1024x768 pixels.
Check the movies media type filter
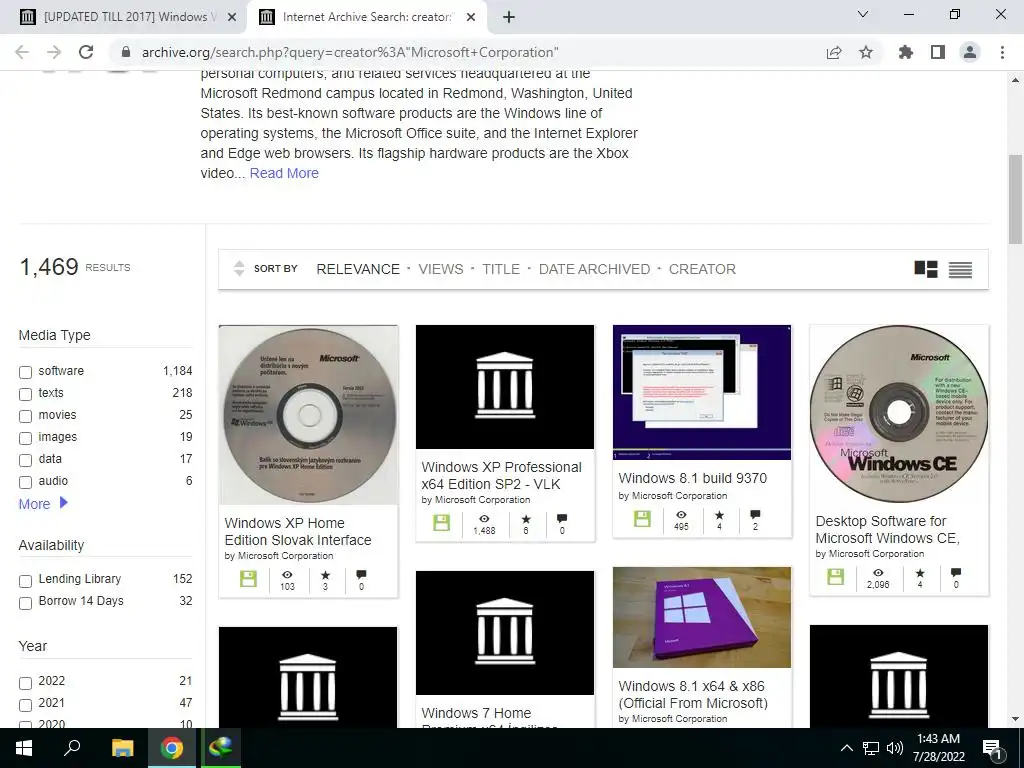tap(25, 416)
